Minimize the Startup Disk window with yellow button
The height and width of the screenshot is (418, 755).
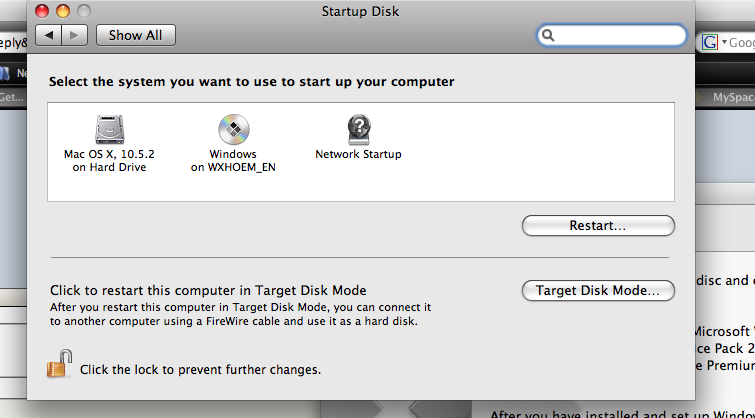point(63,11)
